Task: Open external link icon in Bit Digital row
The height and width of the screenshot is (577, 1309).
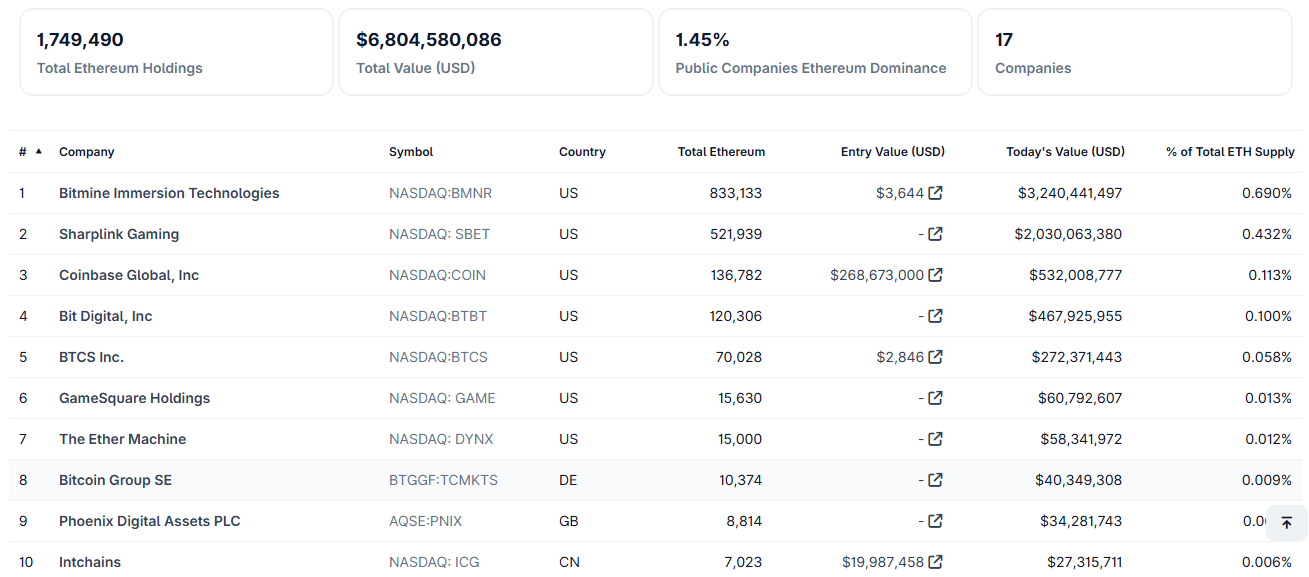Action: click(x=936, y=316)
